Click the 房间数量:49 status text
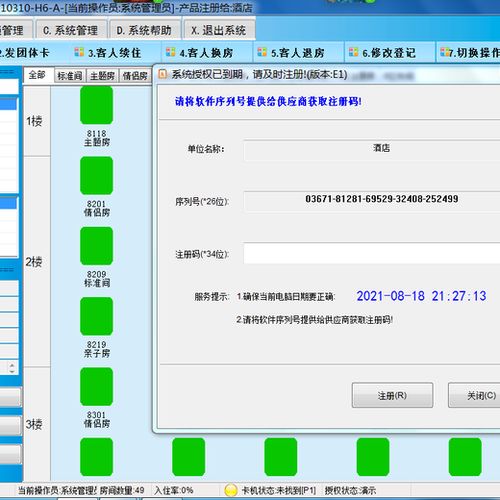 (122, 490)
